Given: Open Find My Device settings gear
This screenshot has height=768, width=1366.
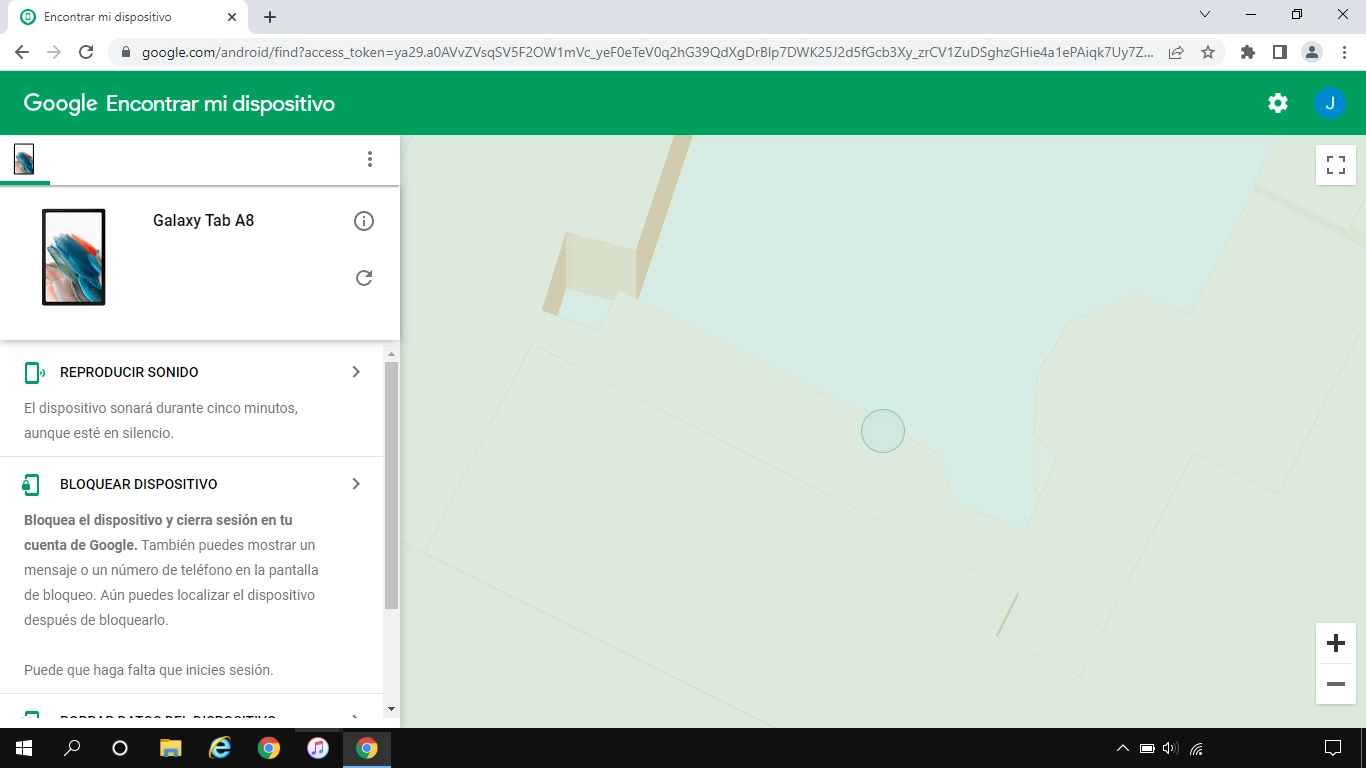Looking at the screenshot, I should tap(1277, 102).
